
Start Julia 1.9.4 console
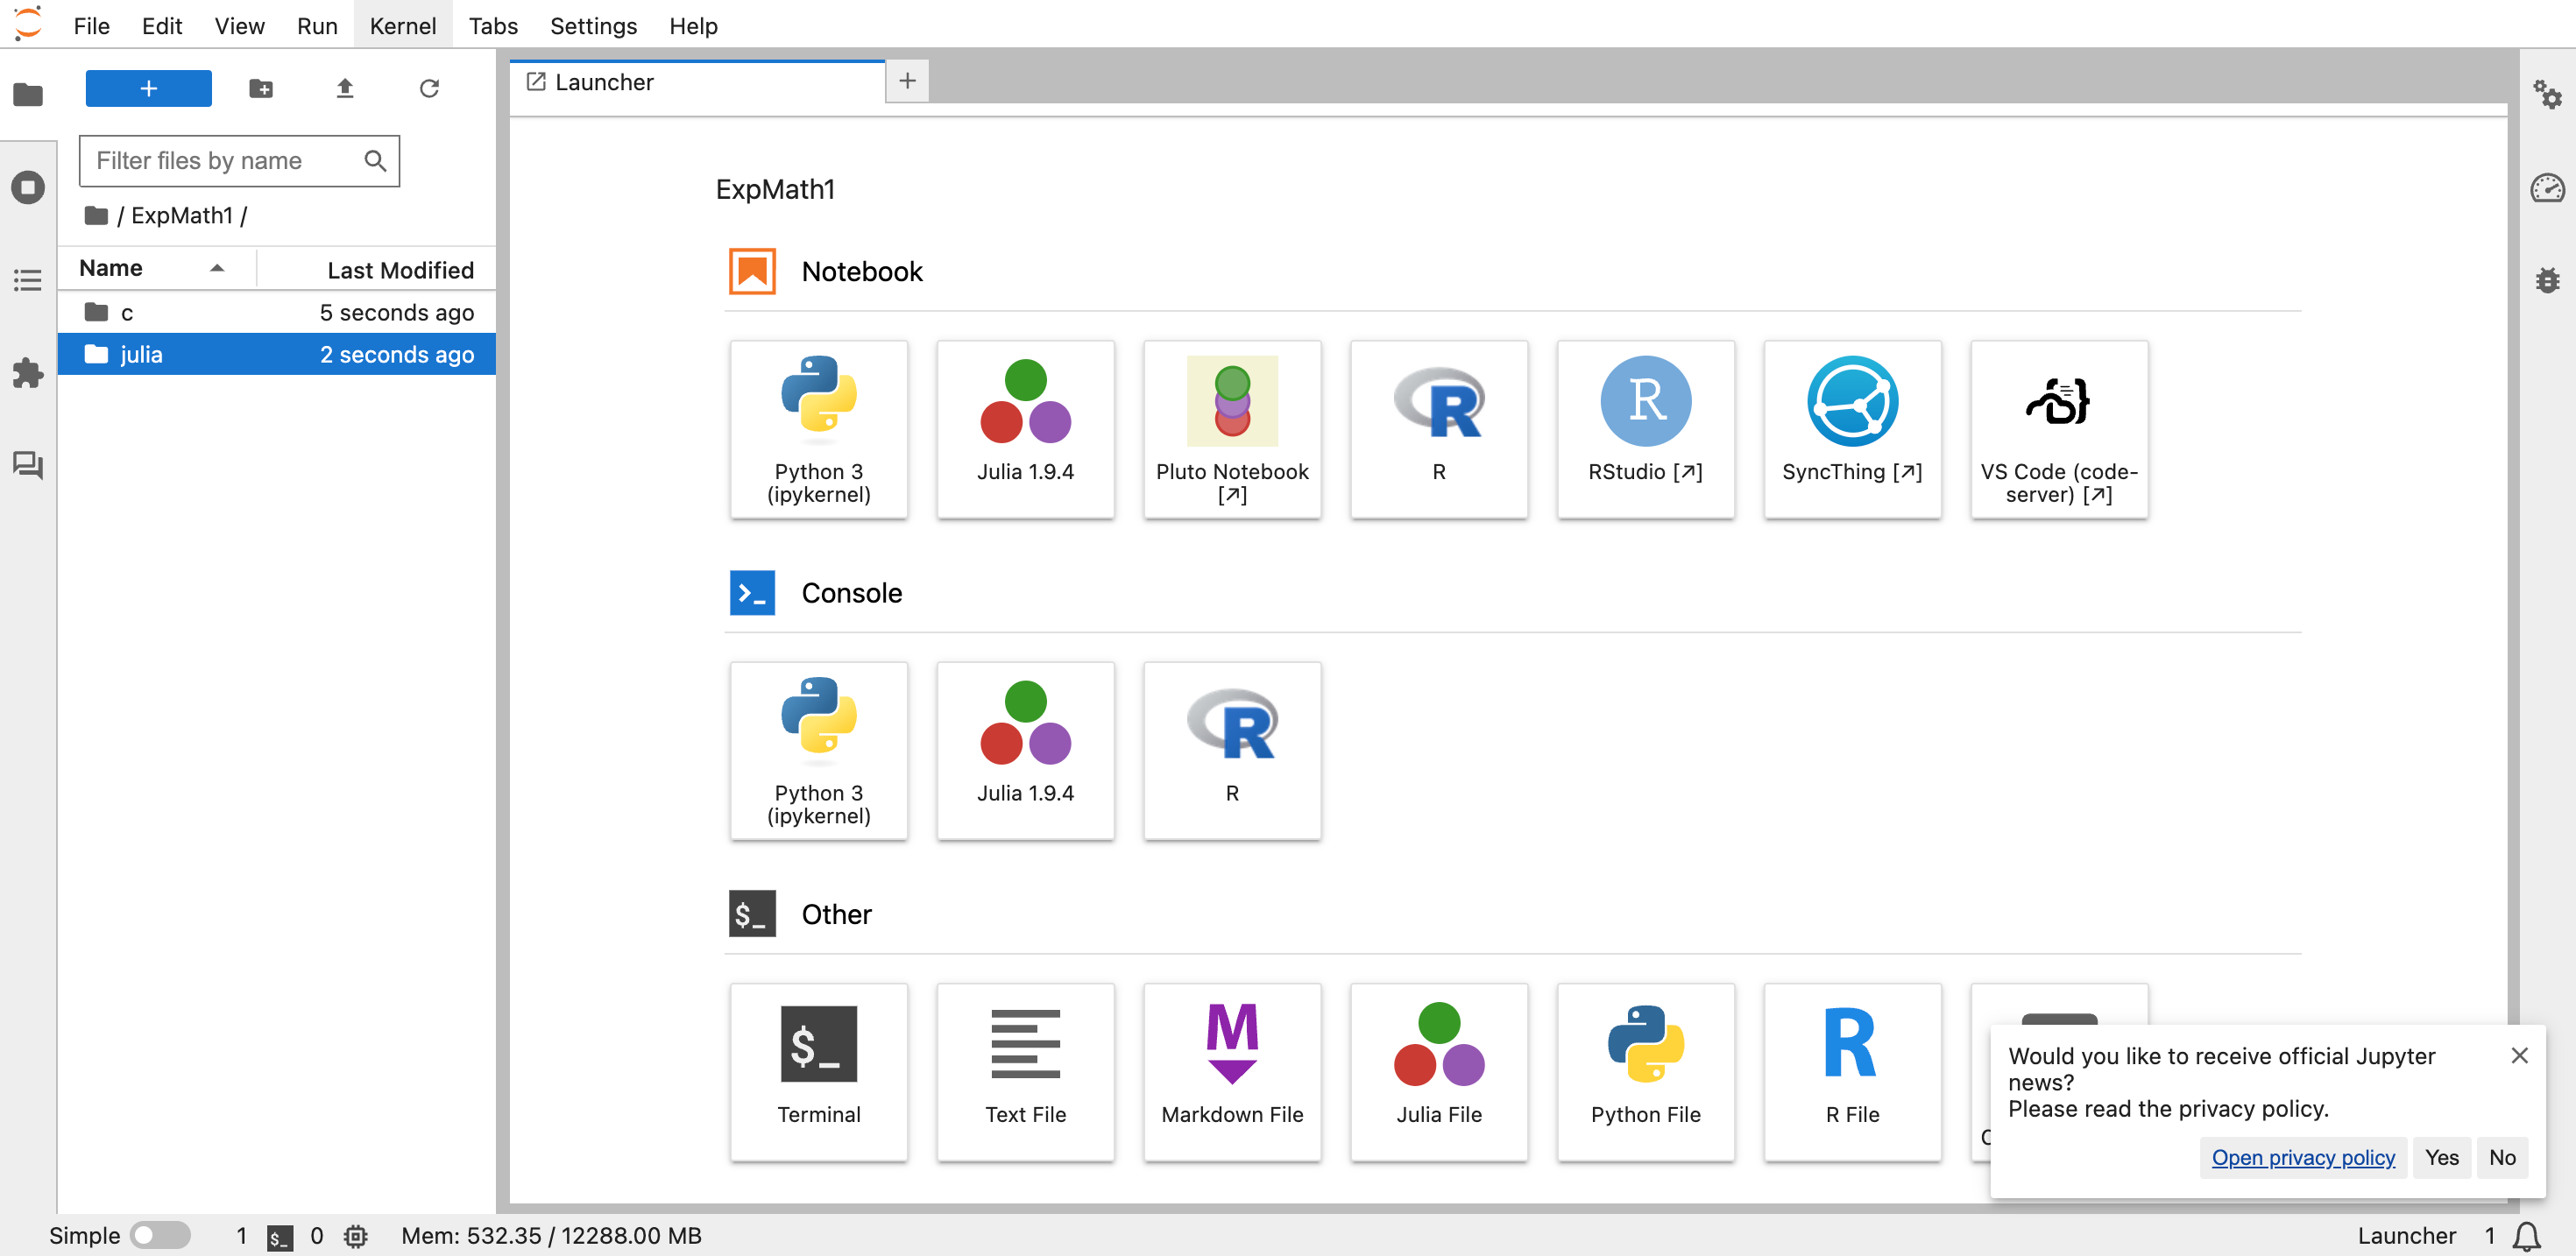[1026, 751]
